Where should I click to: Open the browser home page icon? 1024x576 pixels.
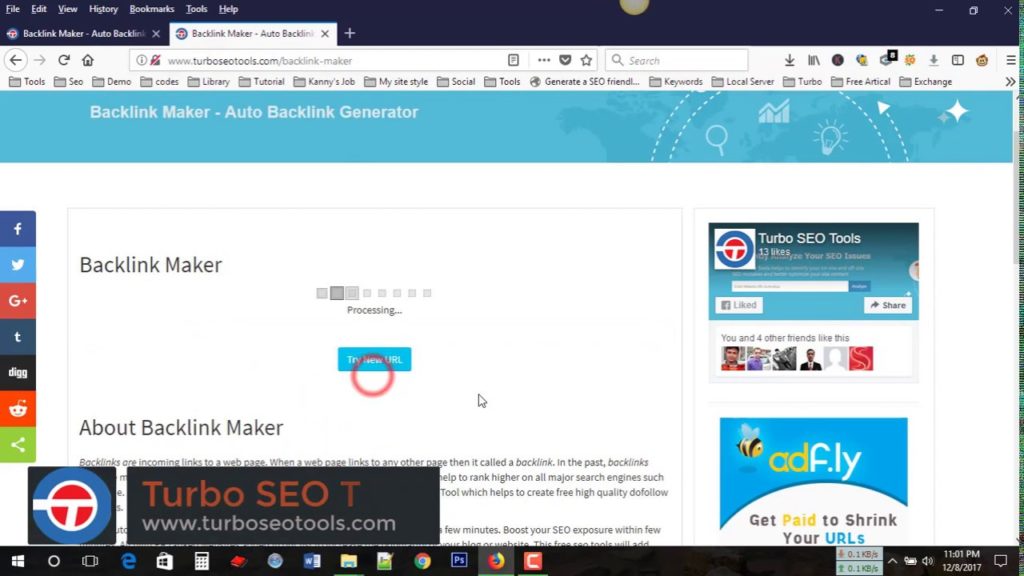coord(88,60)
